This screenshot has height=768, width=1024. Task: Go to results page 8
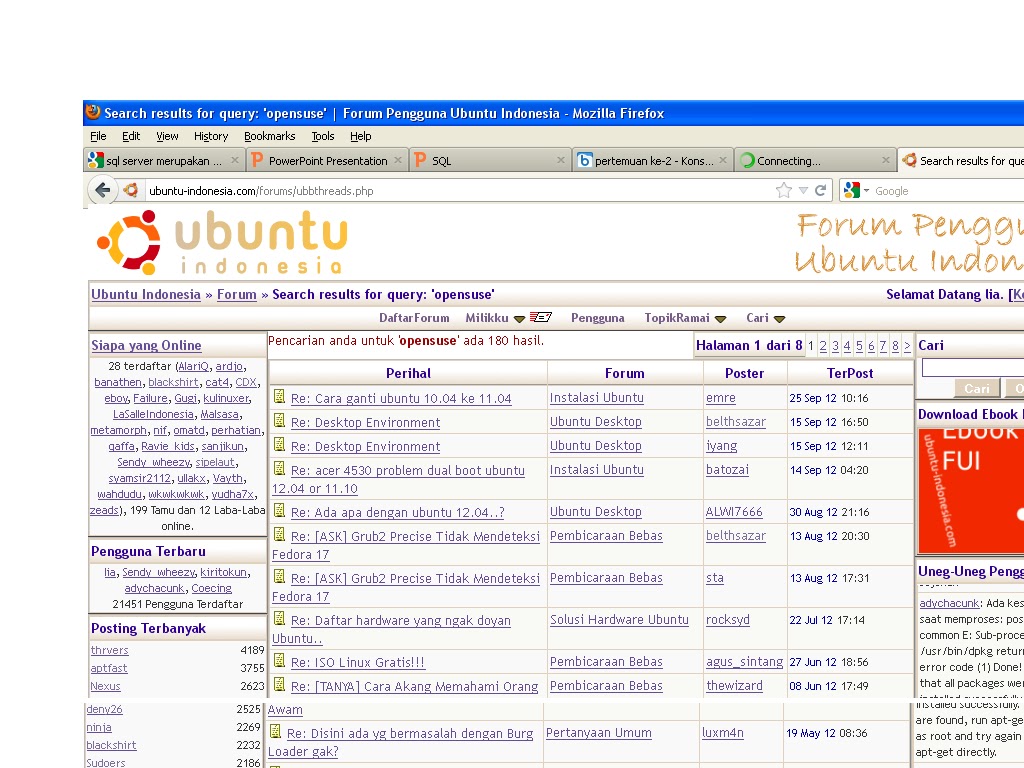click(895, 346)
